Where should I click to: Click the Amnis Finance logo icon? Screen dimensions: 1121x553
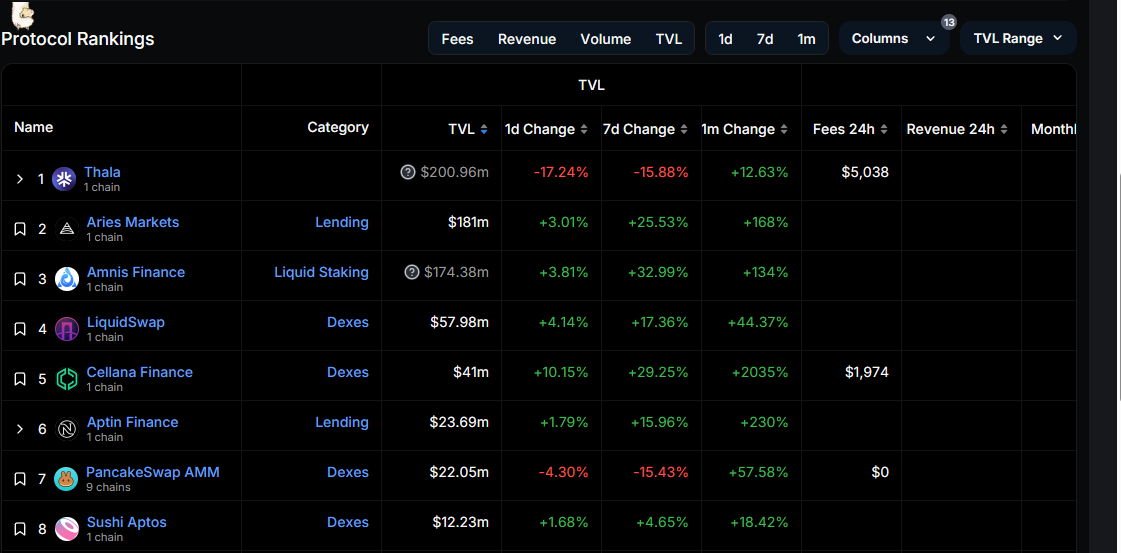click(x=66, y=279)
